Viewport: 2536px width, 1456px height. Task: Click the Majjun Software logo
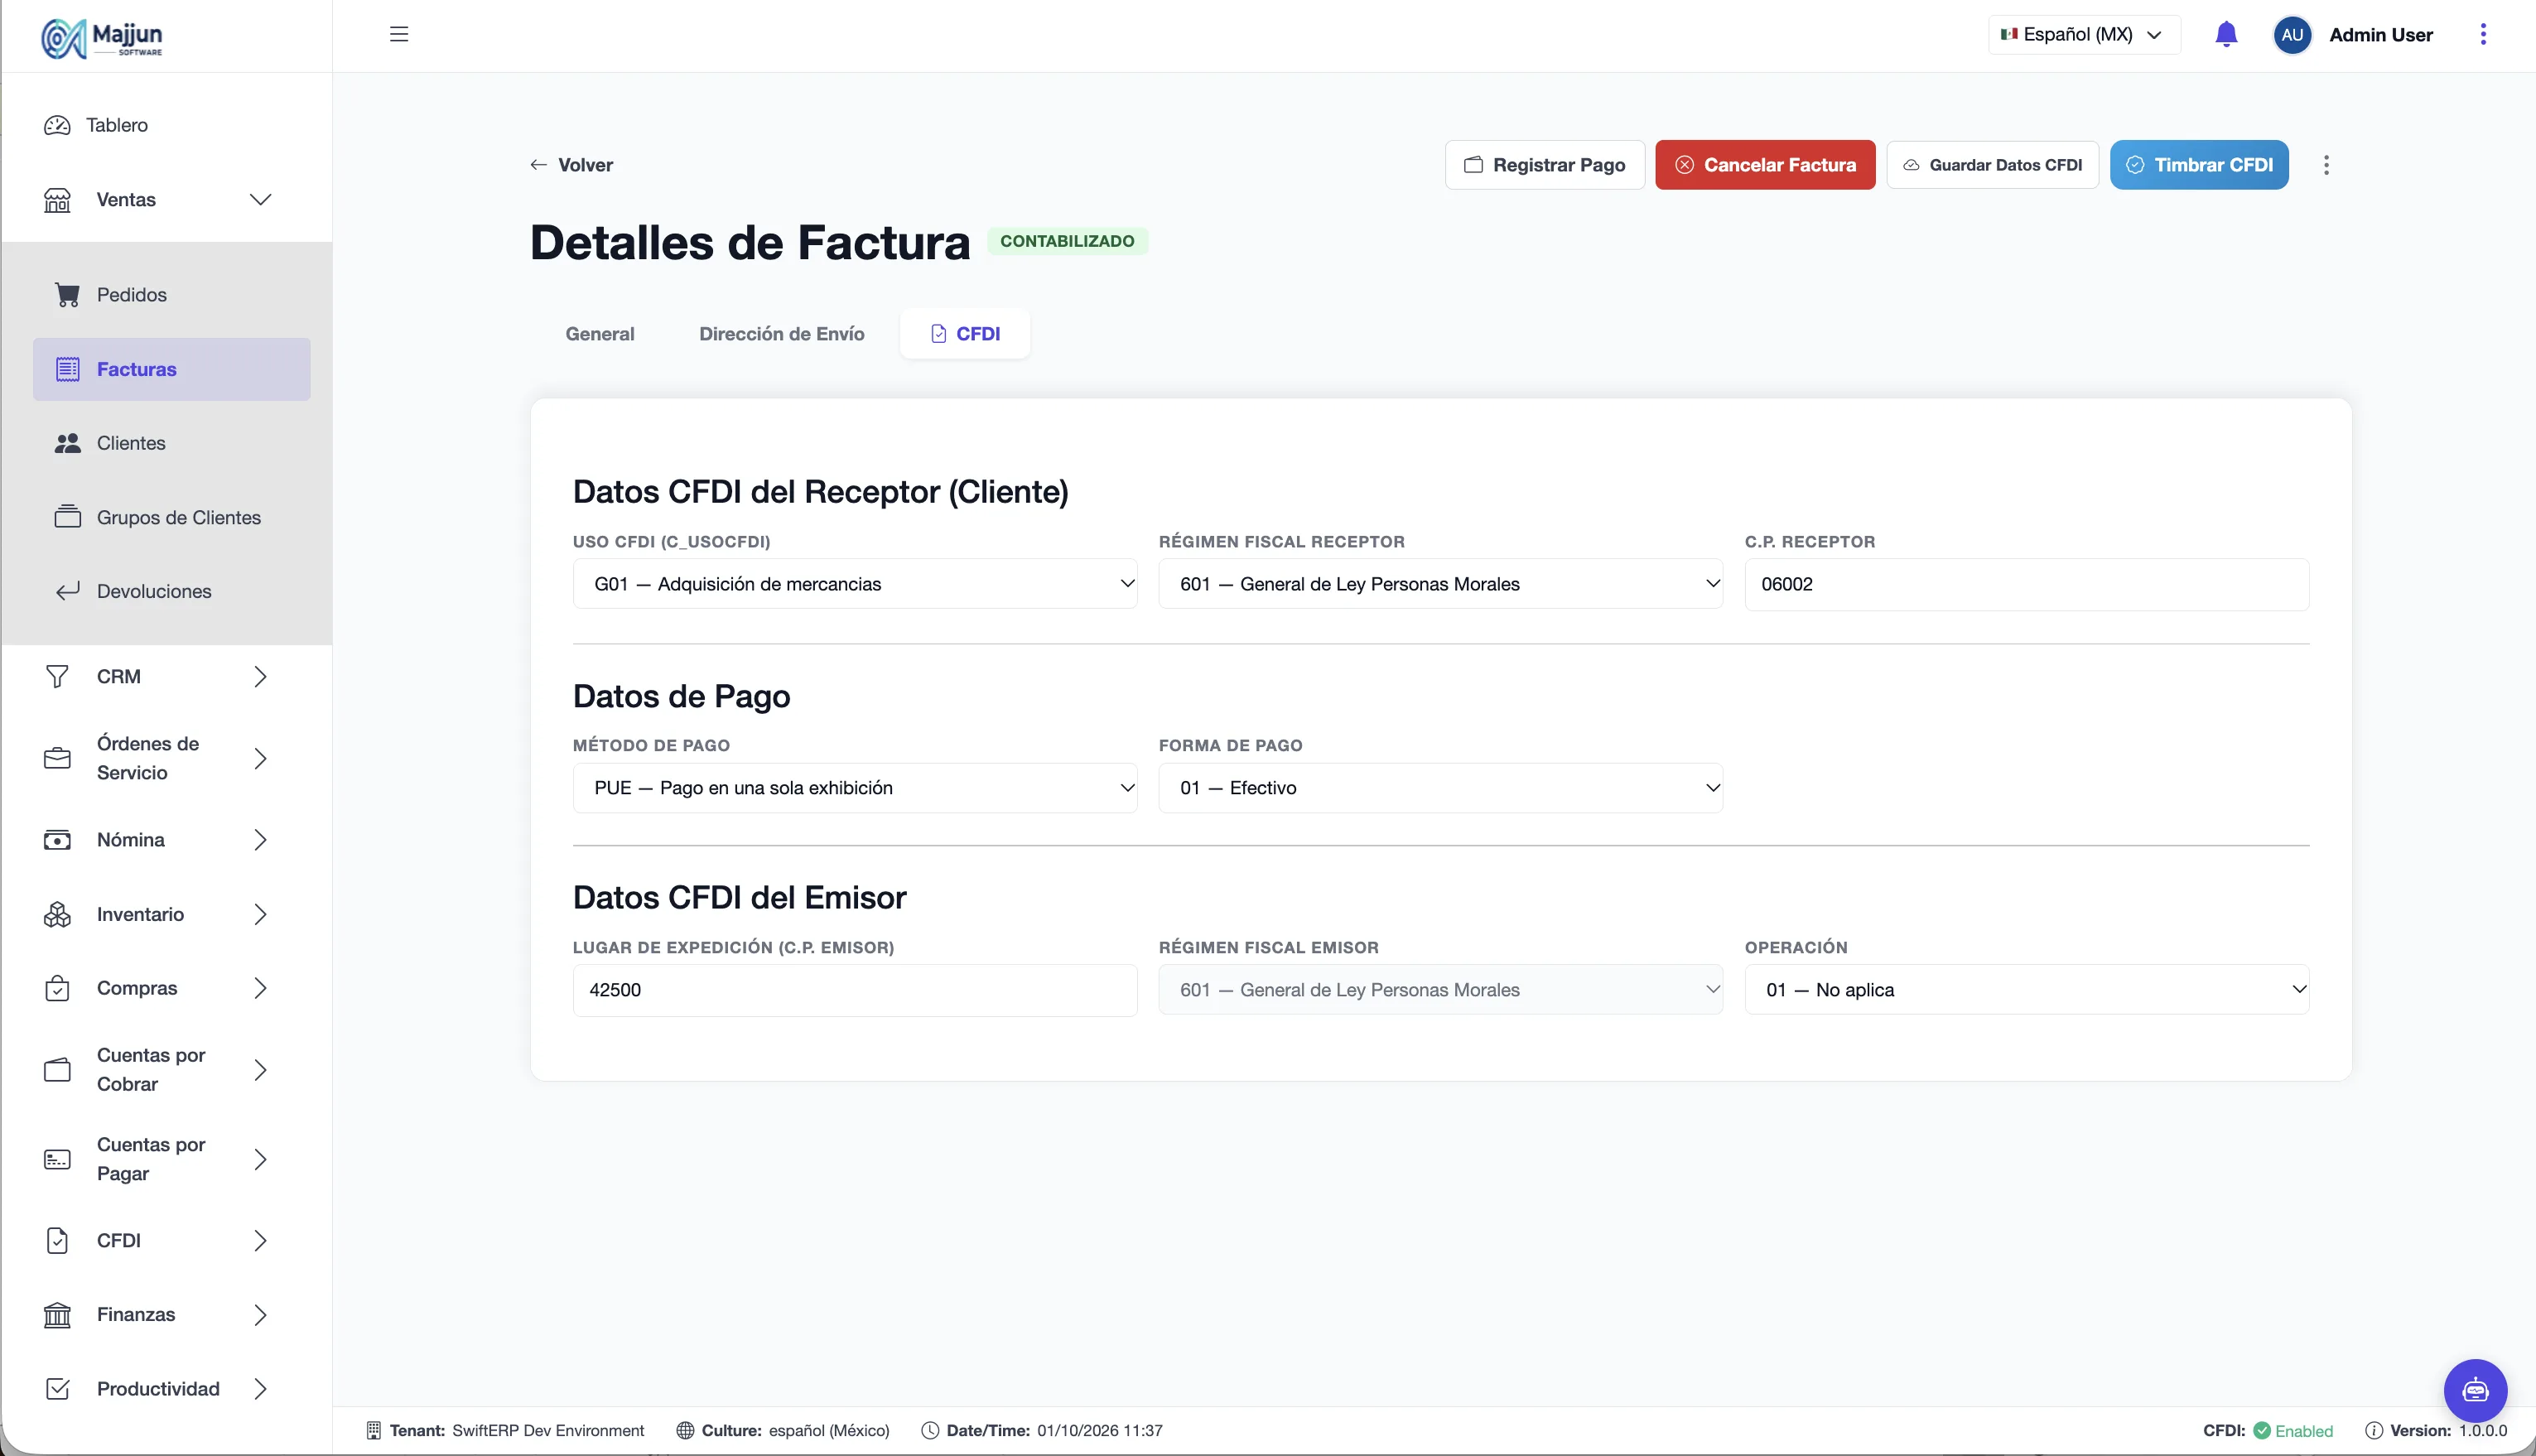101,38
